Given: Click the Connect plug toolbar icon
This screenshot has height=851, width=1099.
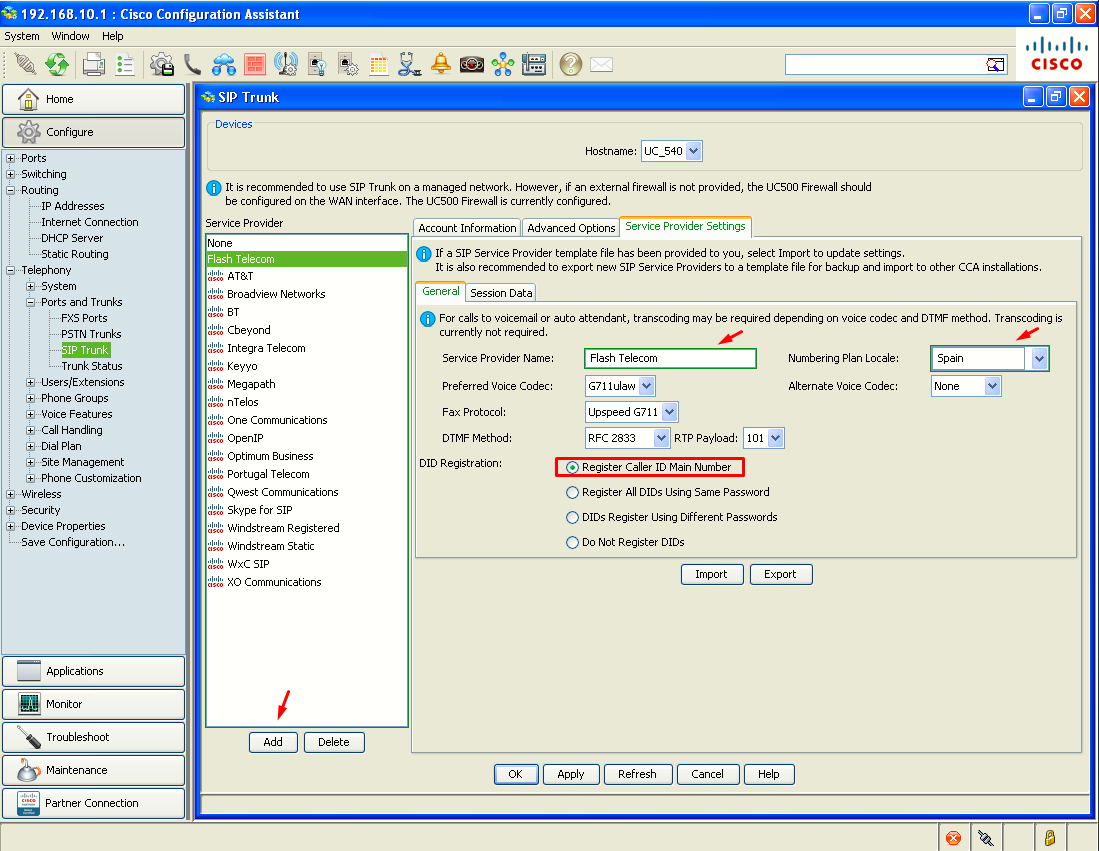Looking at the screenshot, I should [x=25, y=64].
